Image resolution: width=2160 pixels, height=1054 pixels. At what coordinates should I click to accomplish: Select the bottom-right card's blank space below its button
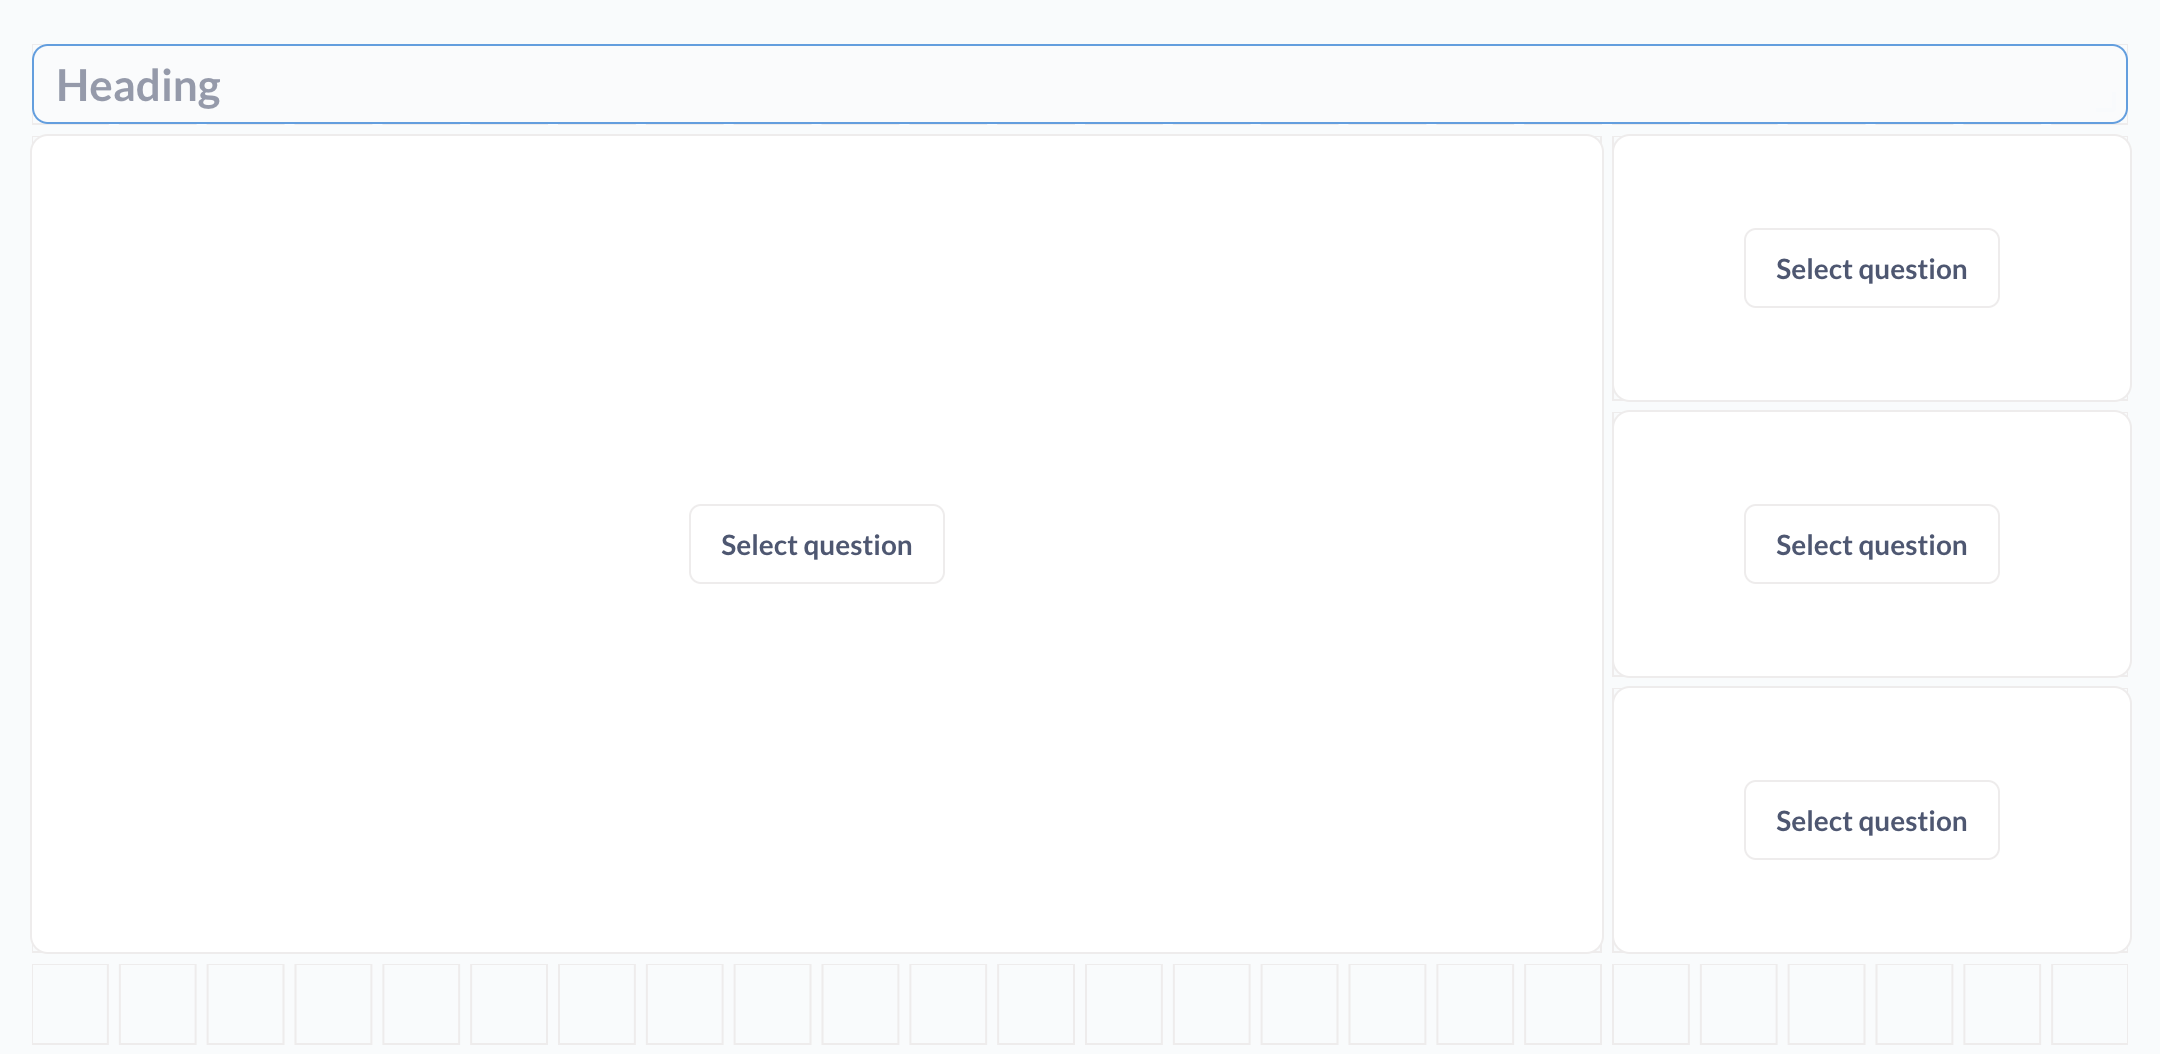tap(1871, 905)
